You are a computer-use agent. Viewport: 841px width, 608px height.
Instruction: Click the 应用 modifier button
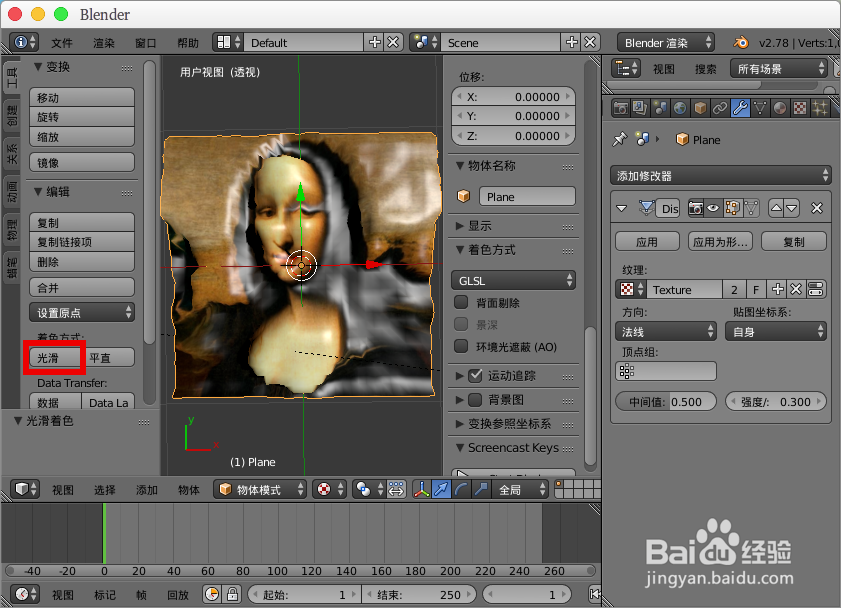[647, 242]
